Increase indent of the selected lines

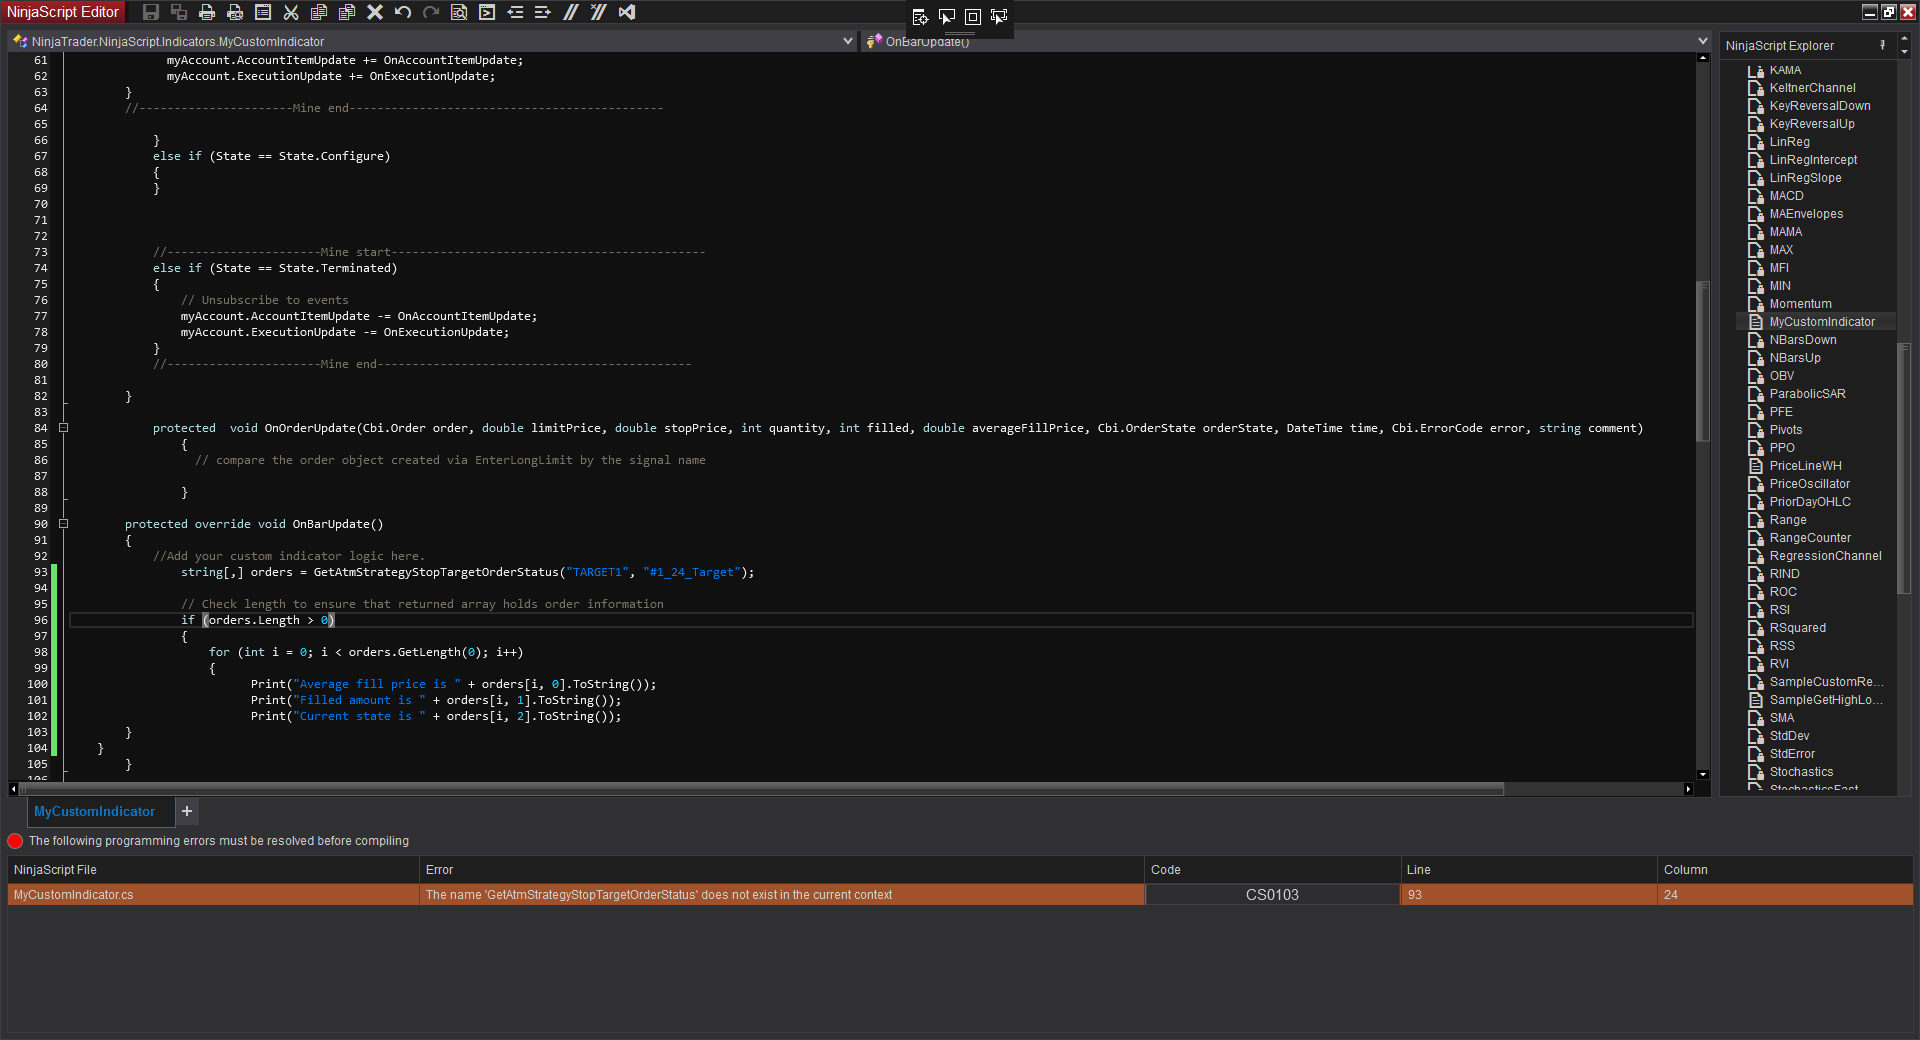coord(543,12)
